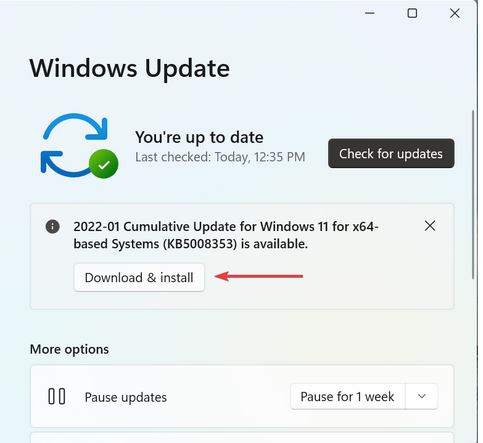Click the Last checked timestamp text

point(220,157)
